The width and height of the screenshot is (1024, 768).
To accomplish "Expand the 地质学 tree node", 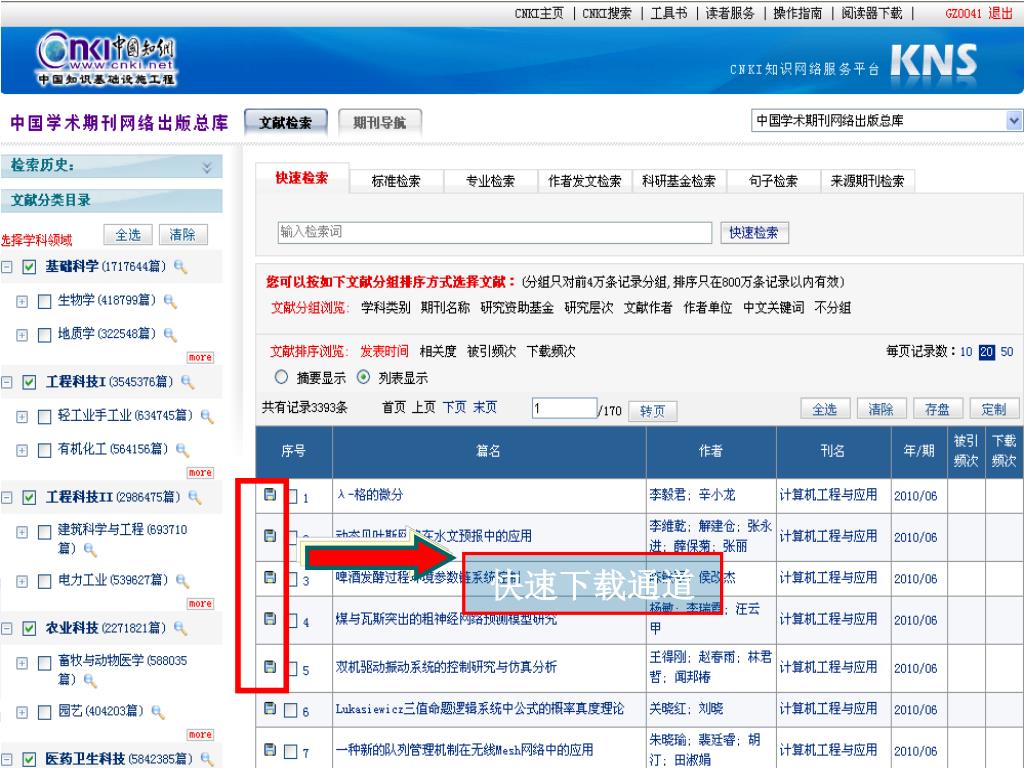I will click(x=22, y=335).
